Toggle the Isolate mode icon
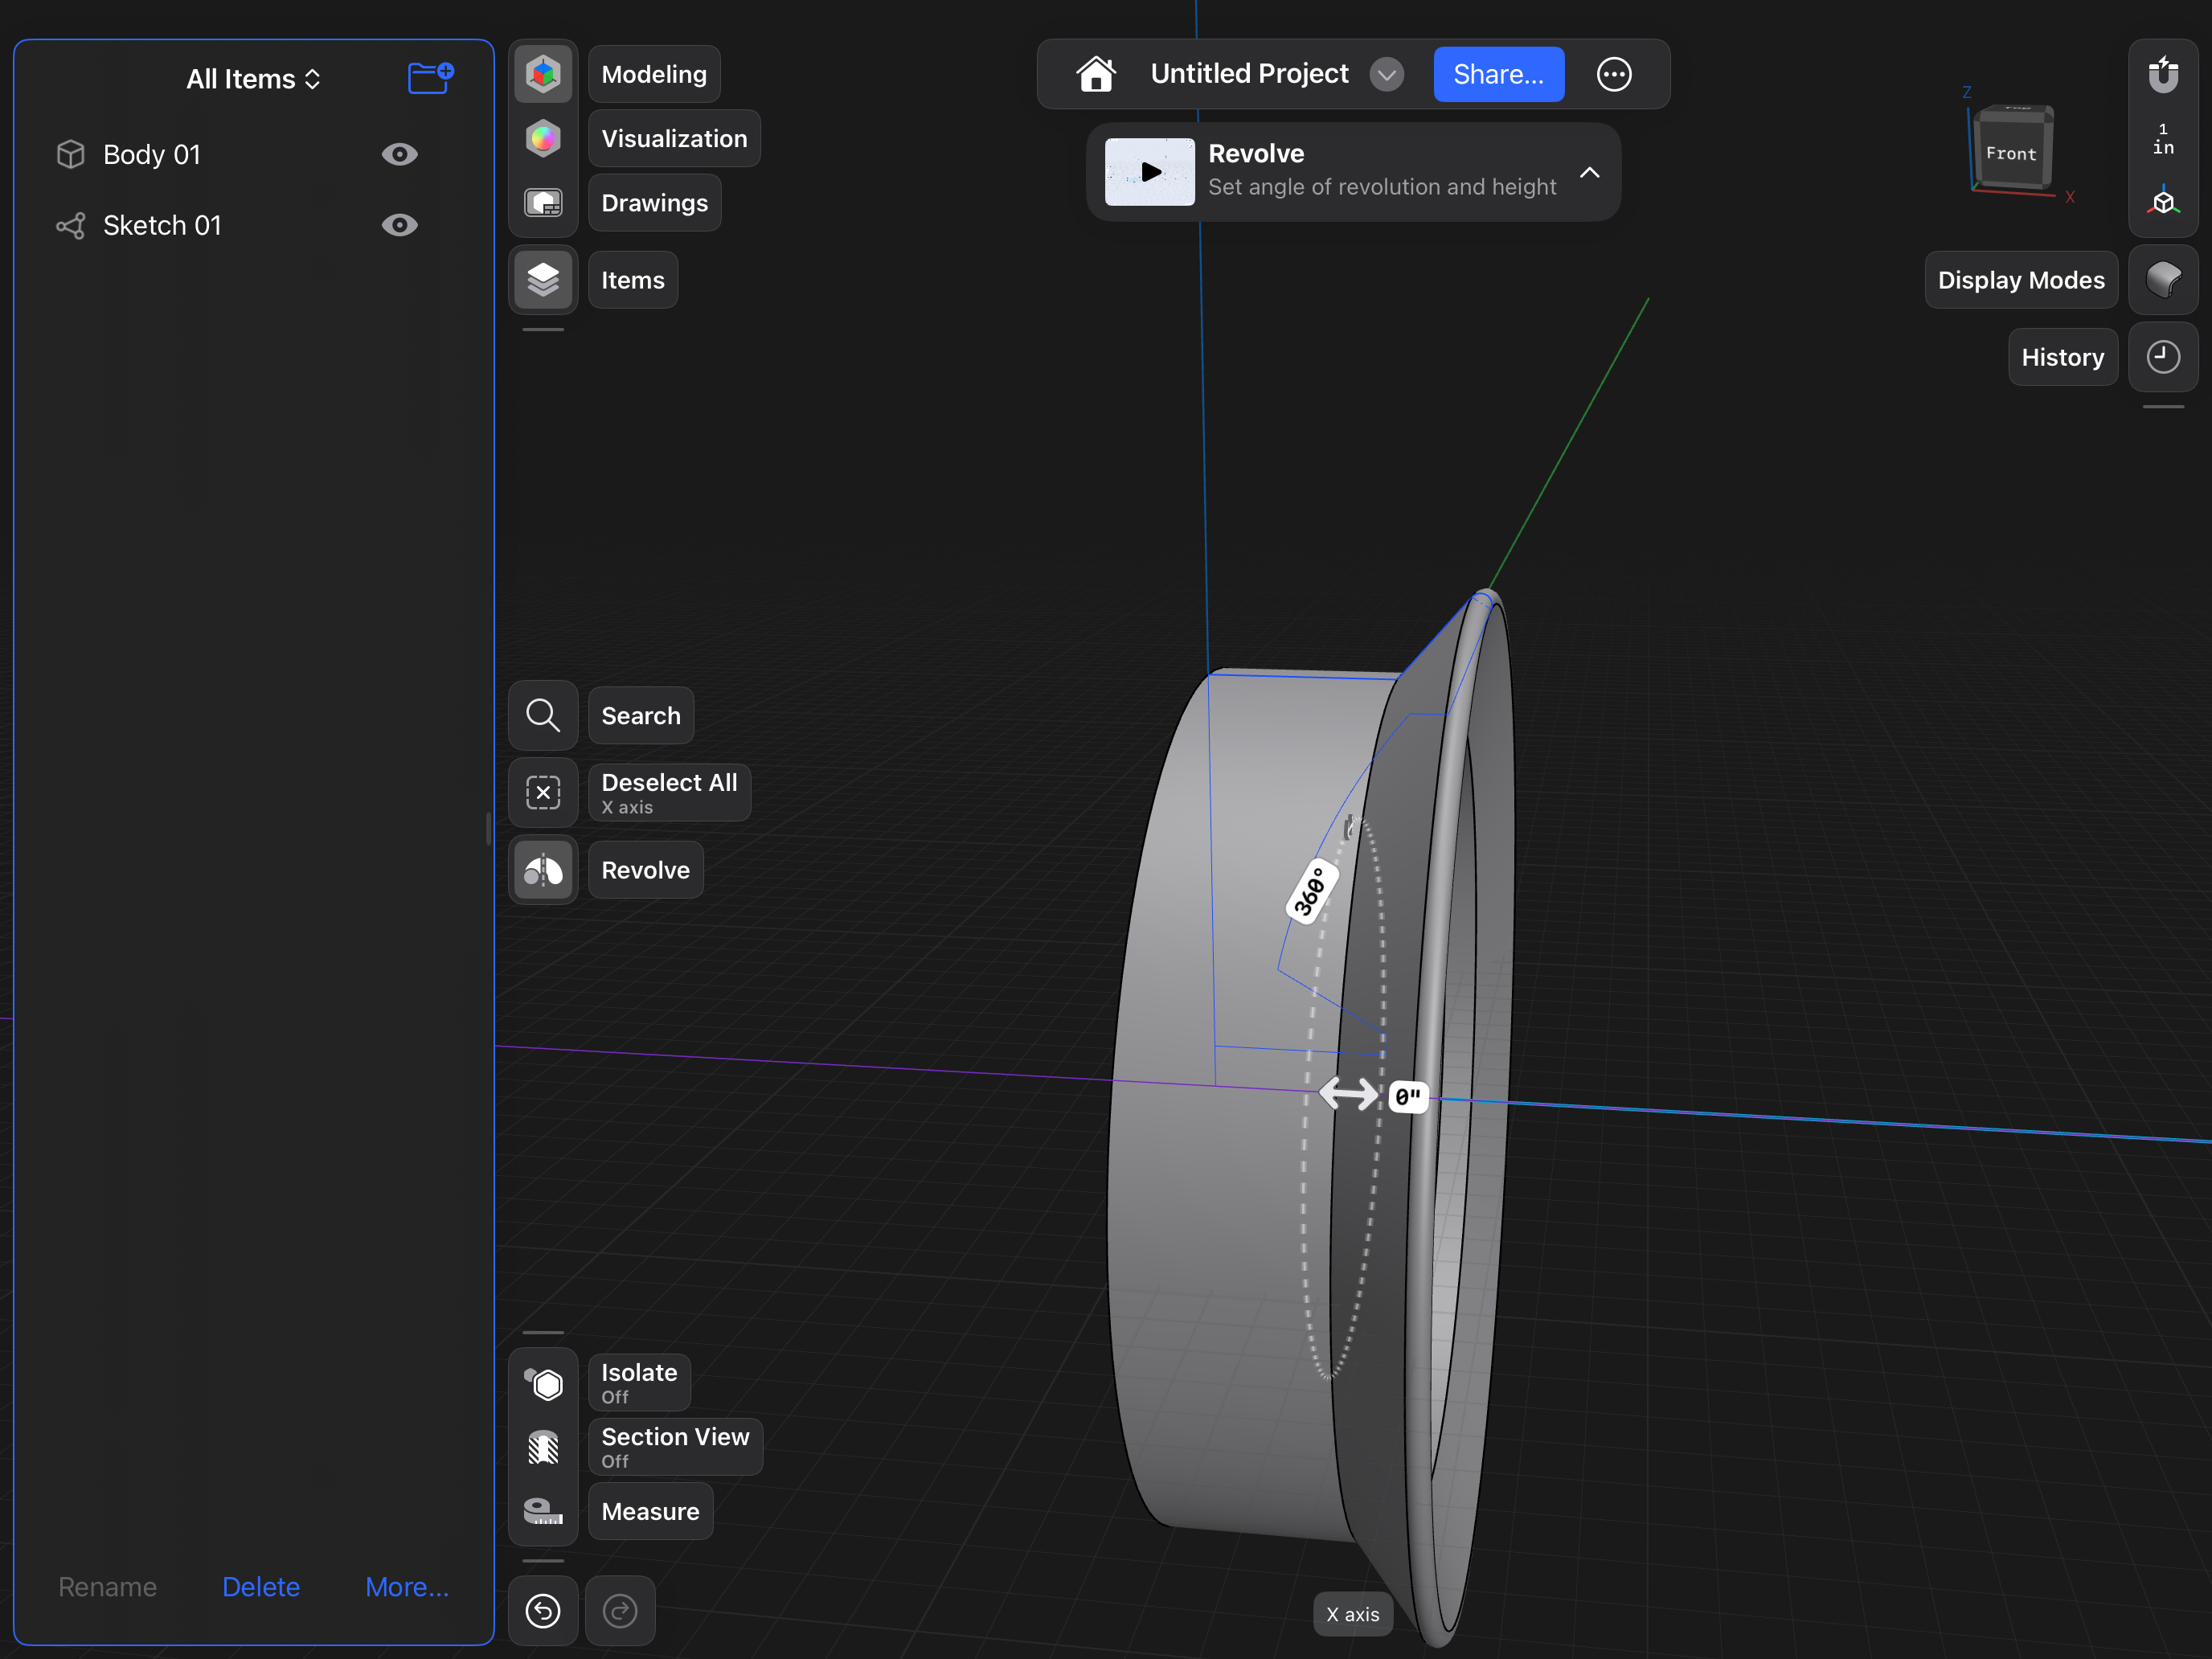This screenshot has height=1659, width=2212. click(x=543, y=1383)
